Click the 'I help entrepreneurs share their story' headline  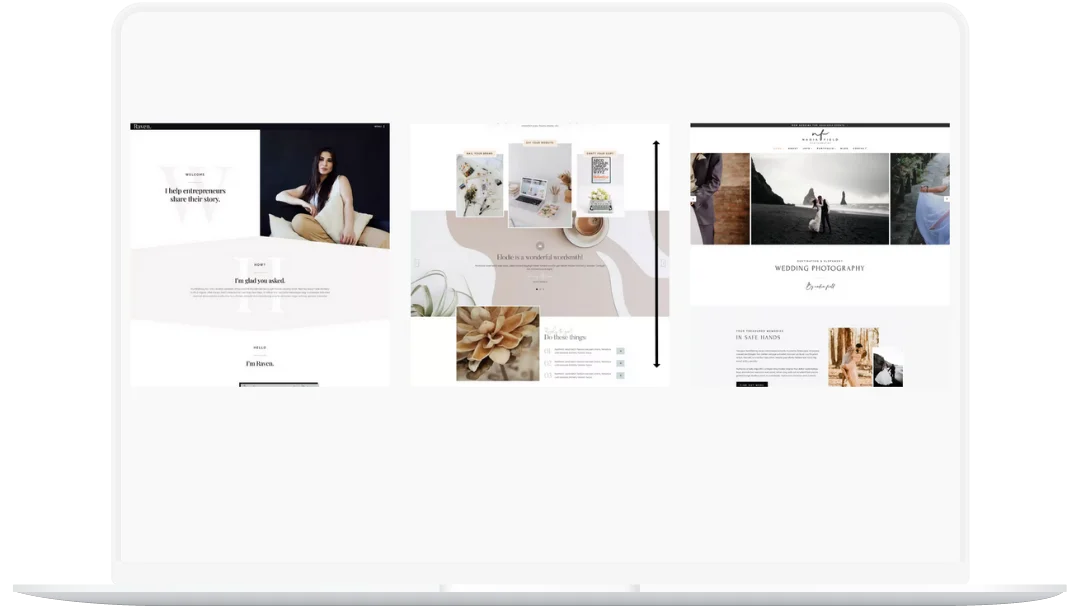tap(195, 195)
